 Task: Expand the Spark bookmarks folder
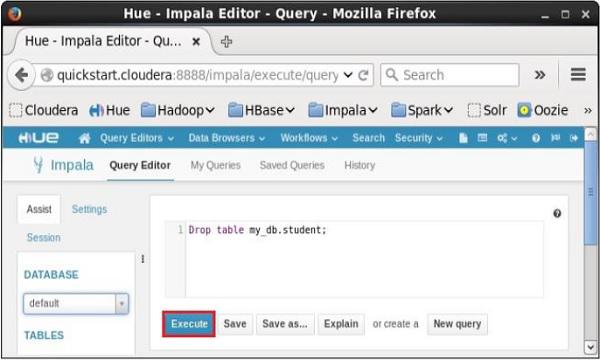click(422, 110)
